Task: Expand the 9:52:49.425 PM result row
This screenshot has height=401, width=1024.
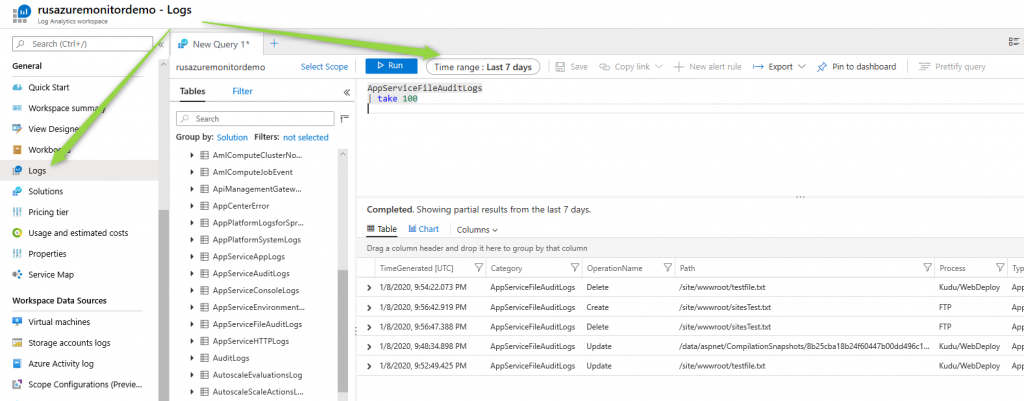Action: [x=369, y=366]
